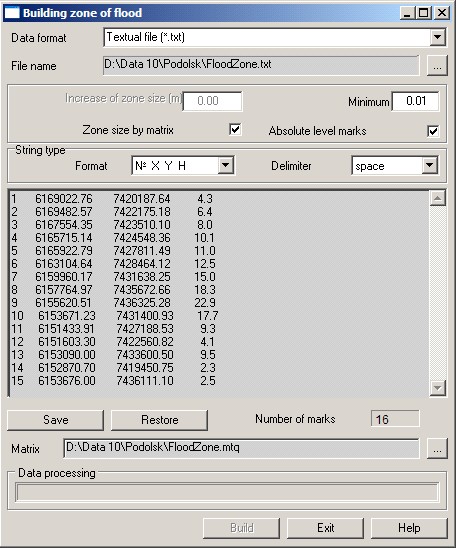This screenshot has height=548, width=456.
Task: Click the Minimum value input field
Action: coord(415,101)
